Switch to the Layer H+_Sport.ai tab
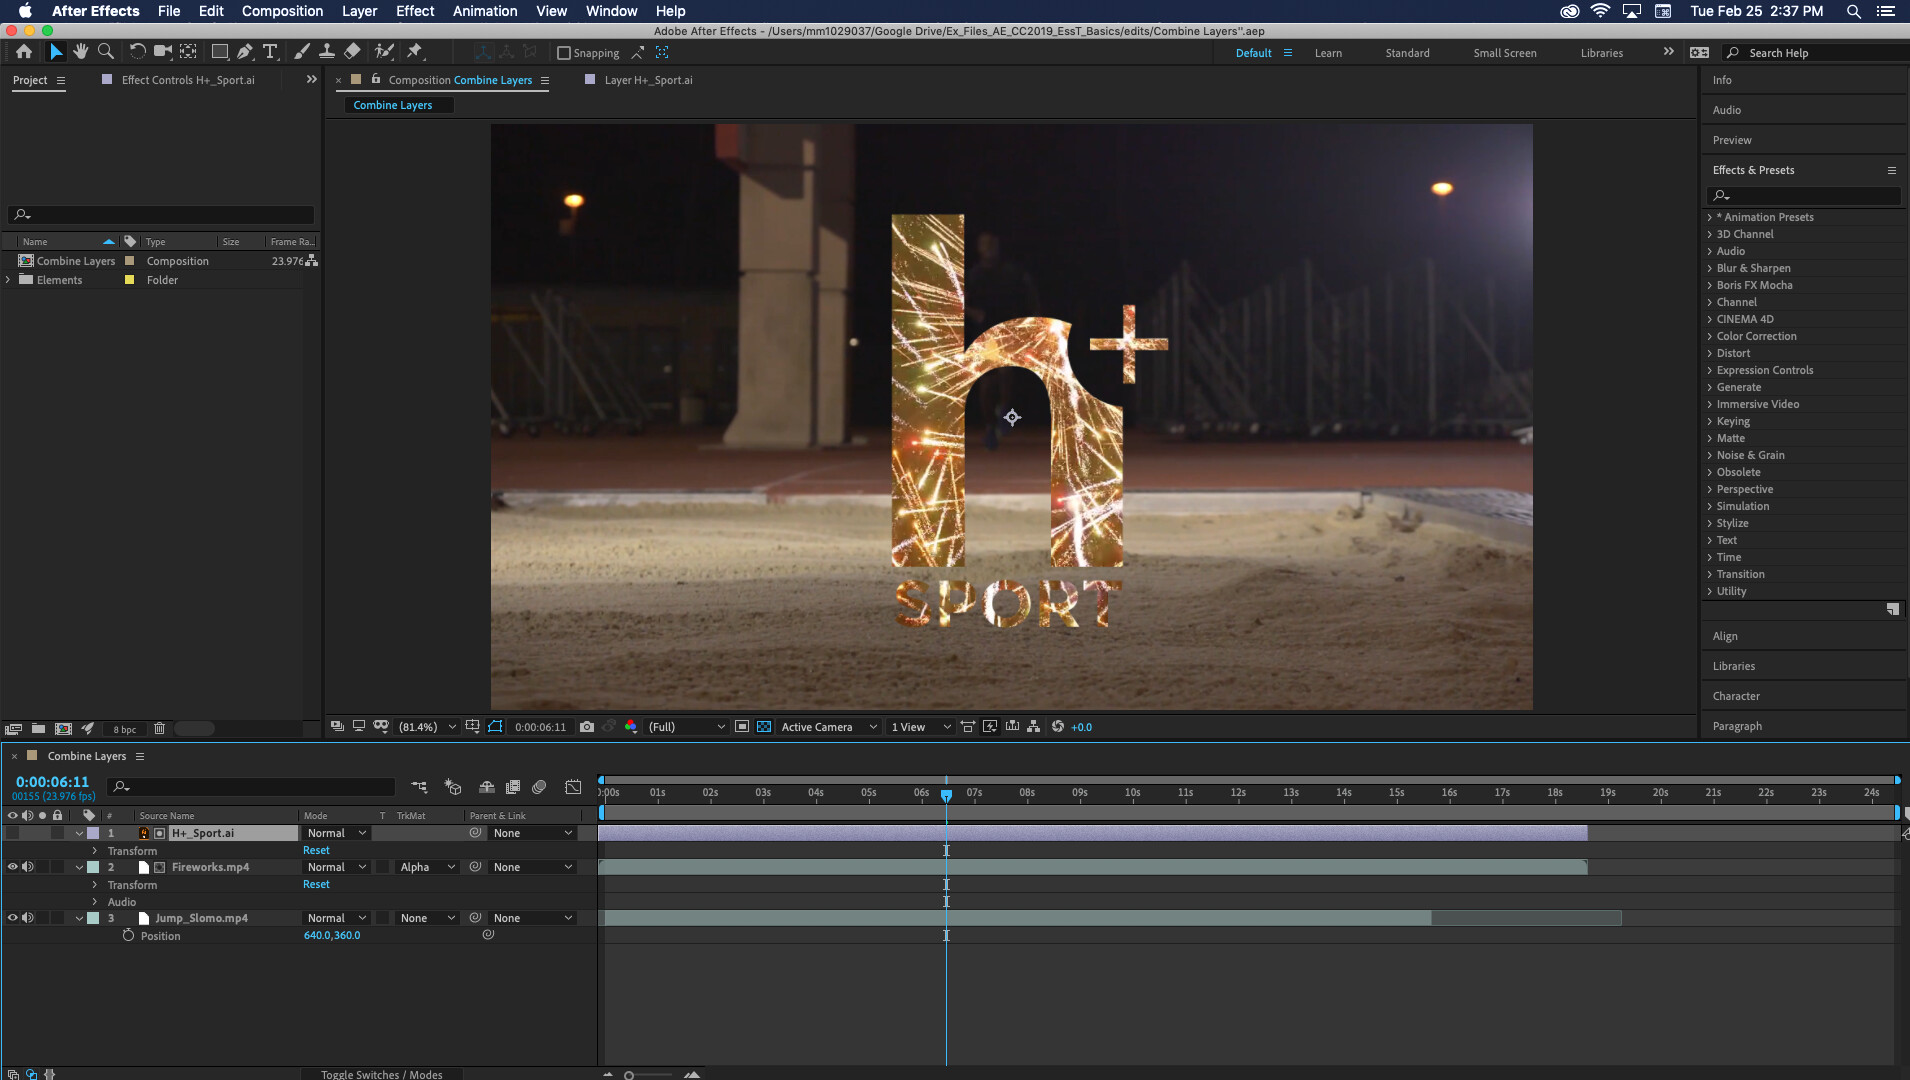This screenshot has height=1080, width=1910. point(648,80)
